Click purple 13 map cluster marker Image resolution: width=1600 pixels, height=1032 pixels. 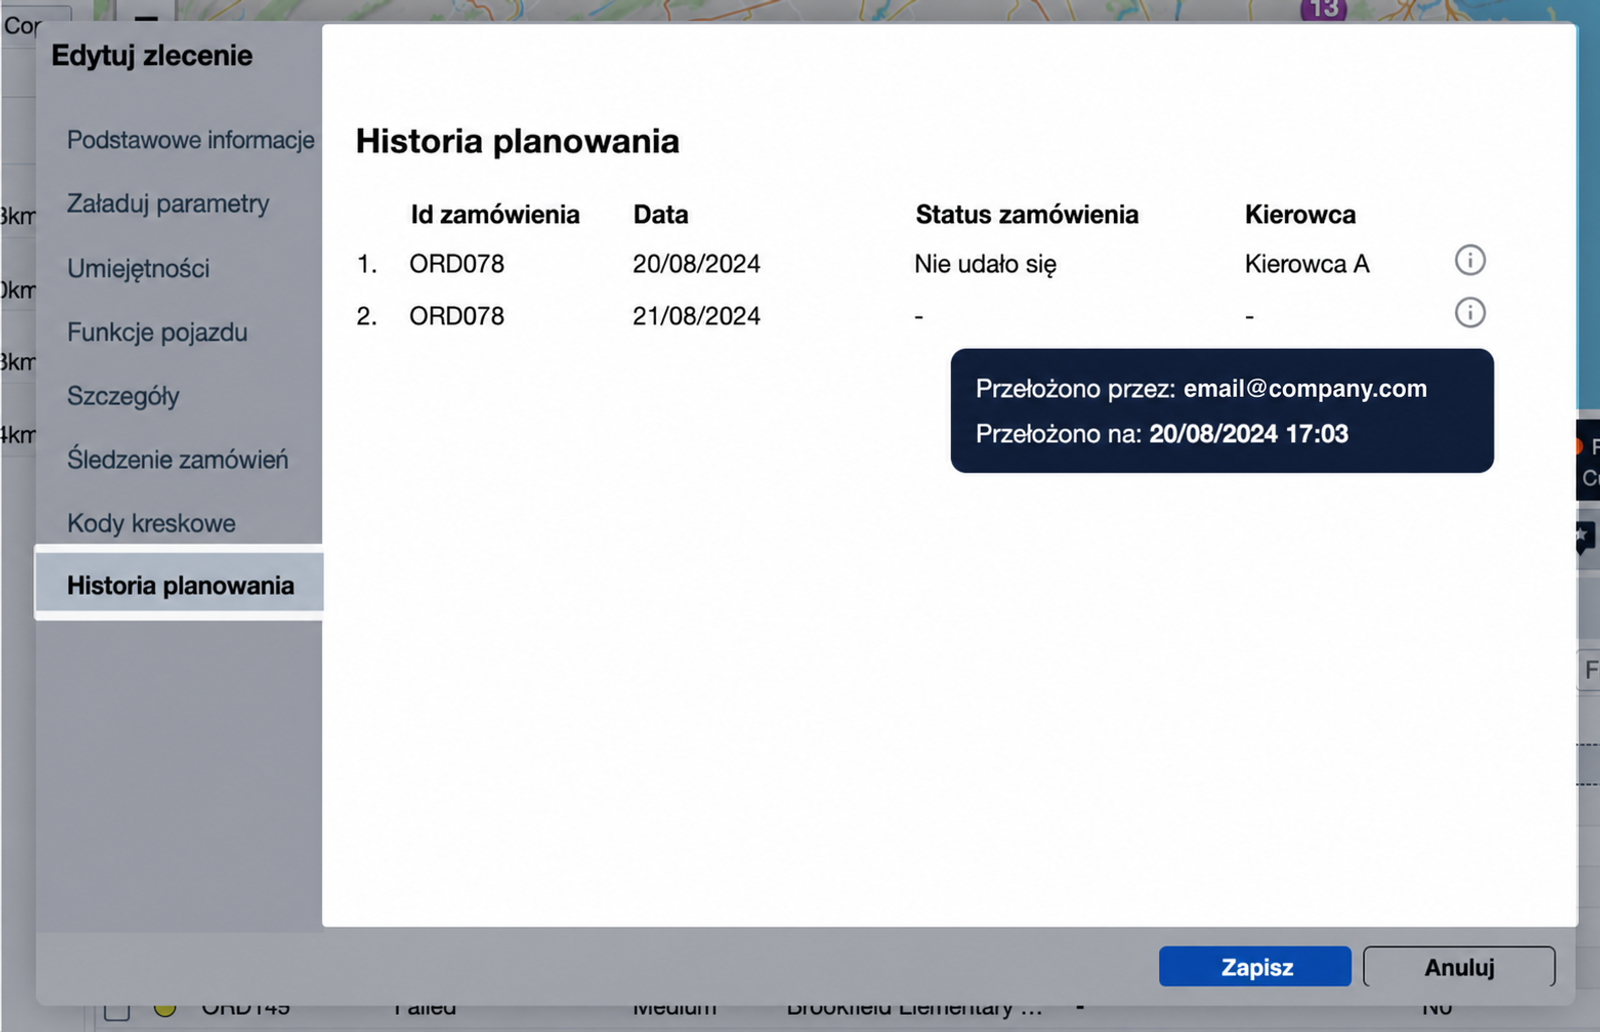pyautogui.click(x=1323, y=8)
